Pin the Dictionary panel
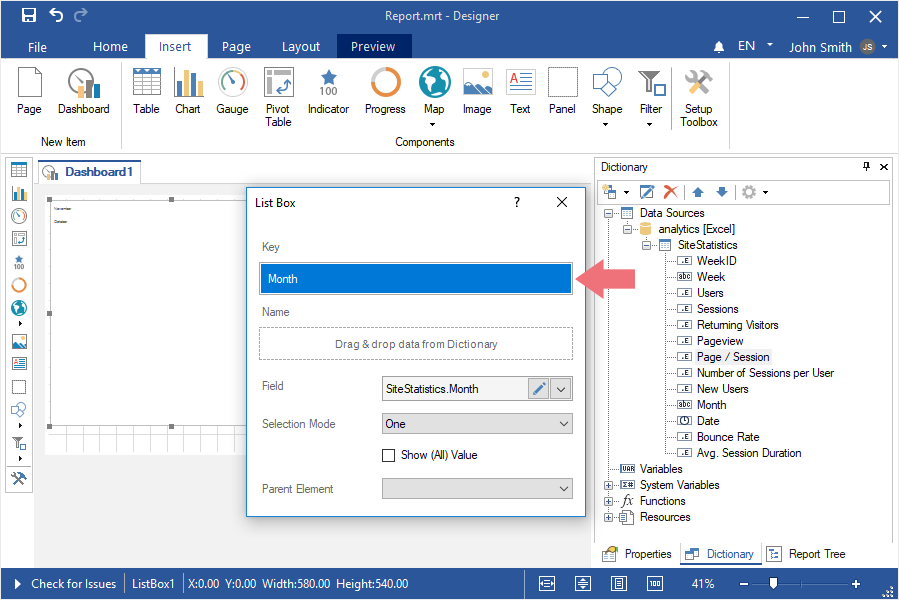Image resolution: width=899 pixels, height=600 pixels. coord(866,167)
